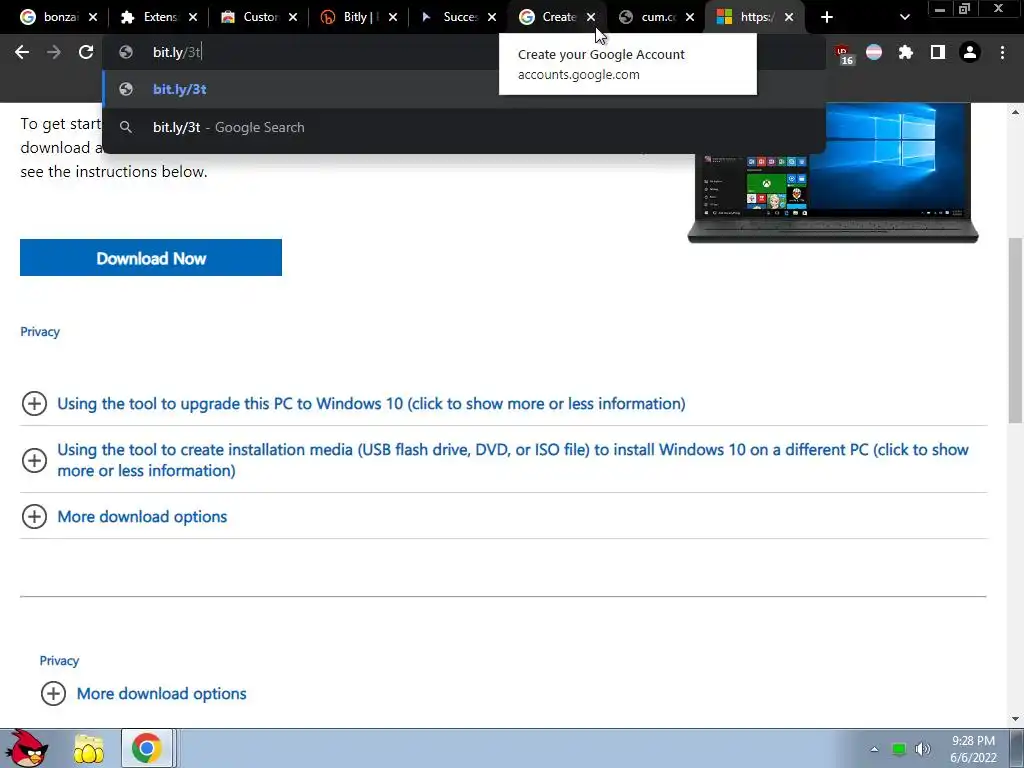The width and height of the screenshot is (1024, 768).
Task: Click the scrollbar up arrow
Action: pyautogui.click(x=1016, y=112)
